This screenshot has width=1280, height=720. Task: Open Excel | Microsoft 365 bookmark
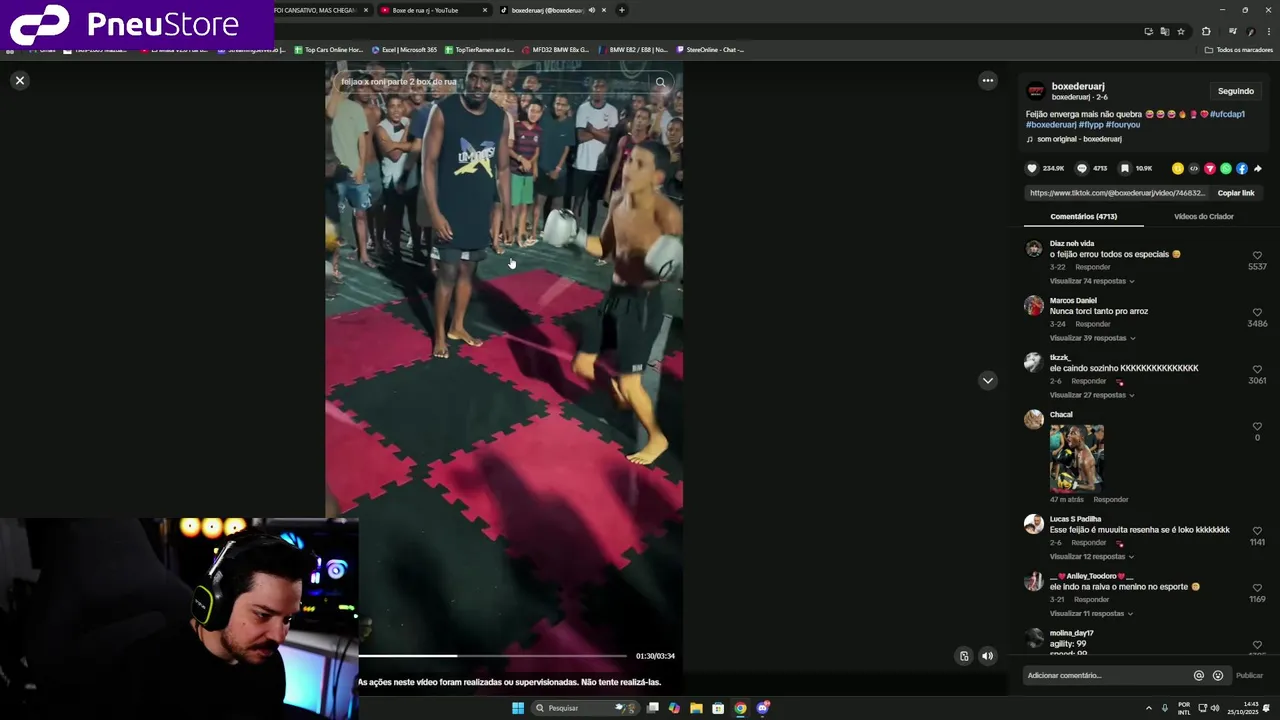[404, 49]
